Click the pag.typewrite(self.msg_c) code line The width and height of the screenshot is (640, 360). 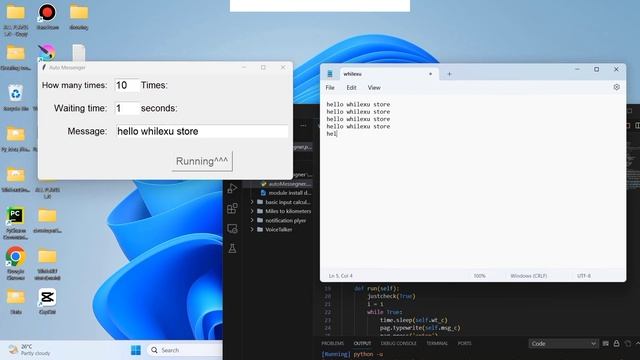[420, 328]
